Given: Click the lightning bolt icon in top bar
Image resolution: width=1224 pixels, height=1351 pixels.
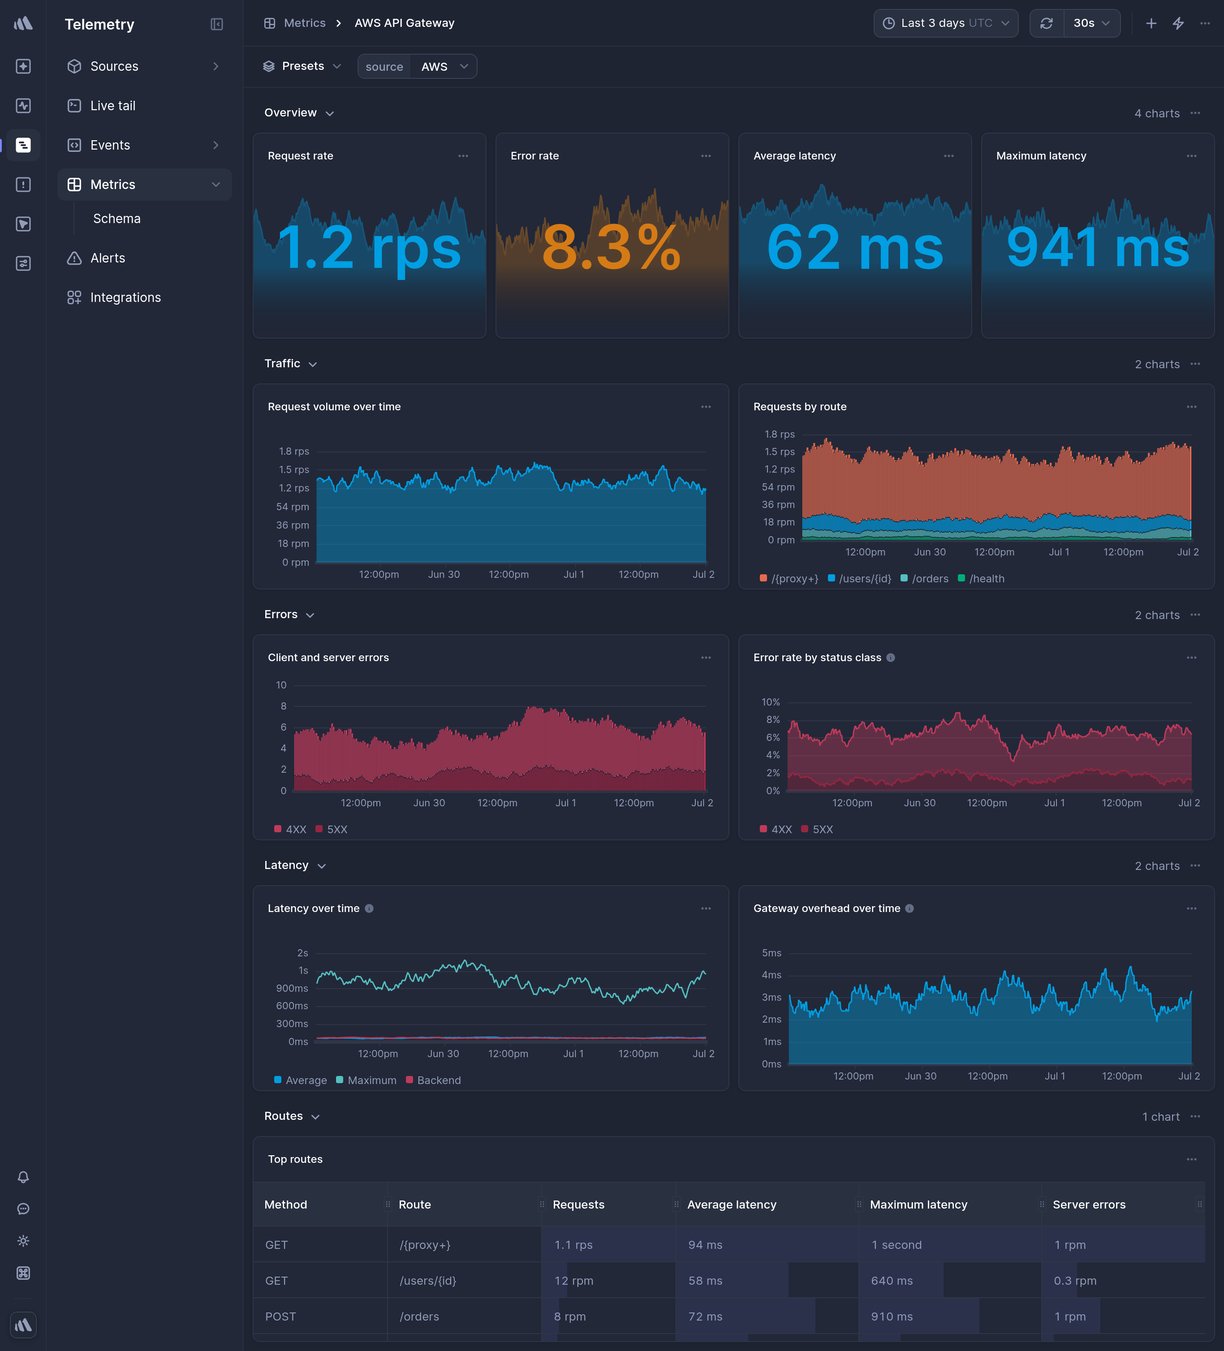Looking at the screenshot, I should point(1178,23).
